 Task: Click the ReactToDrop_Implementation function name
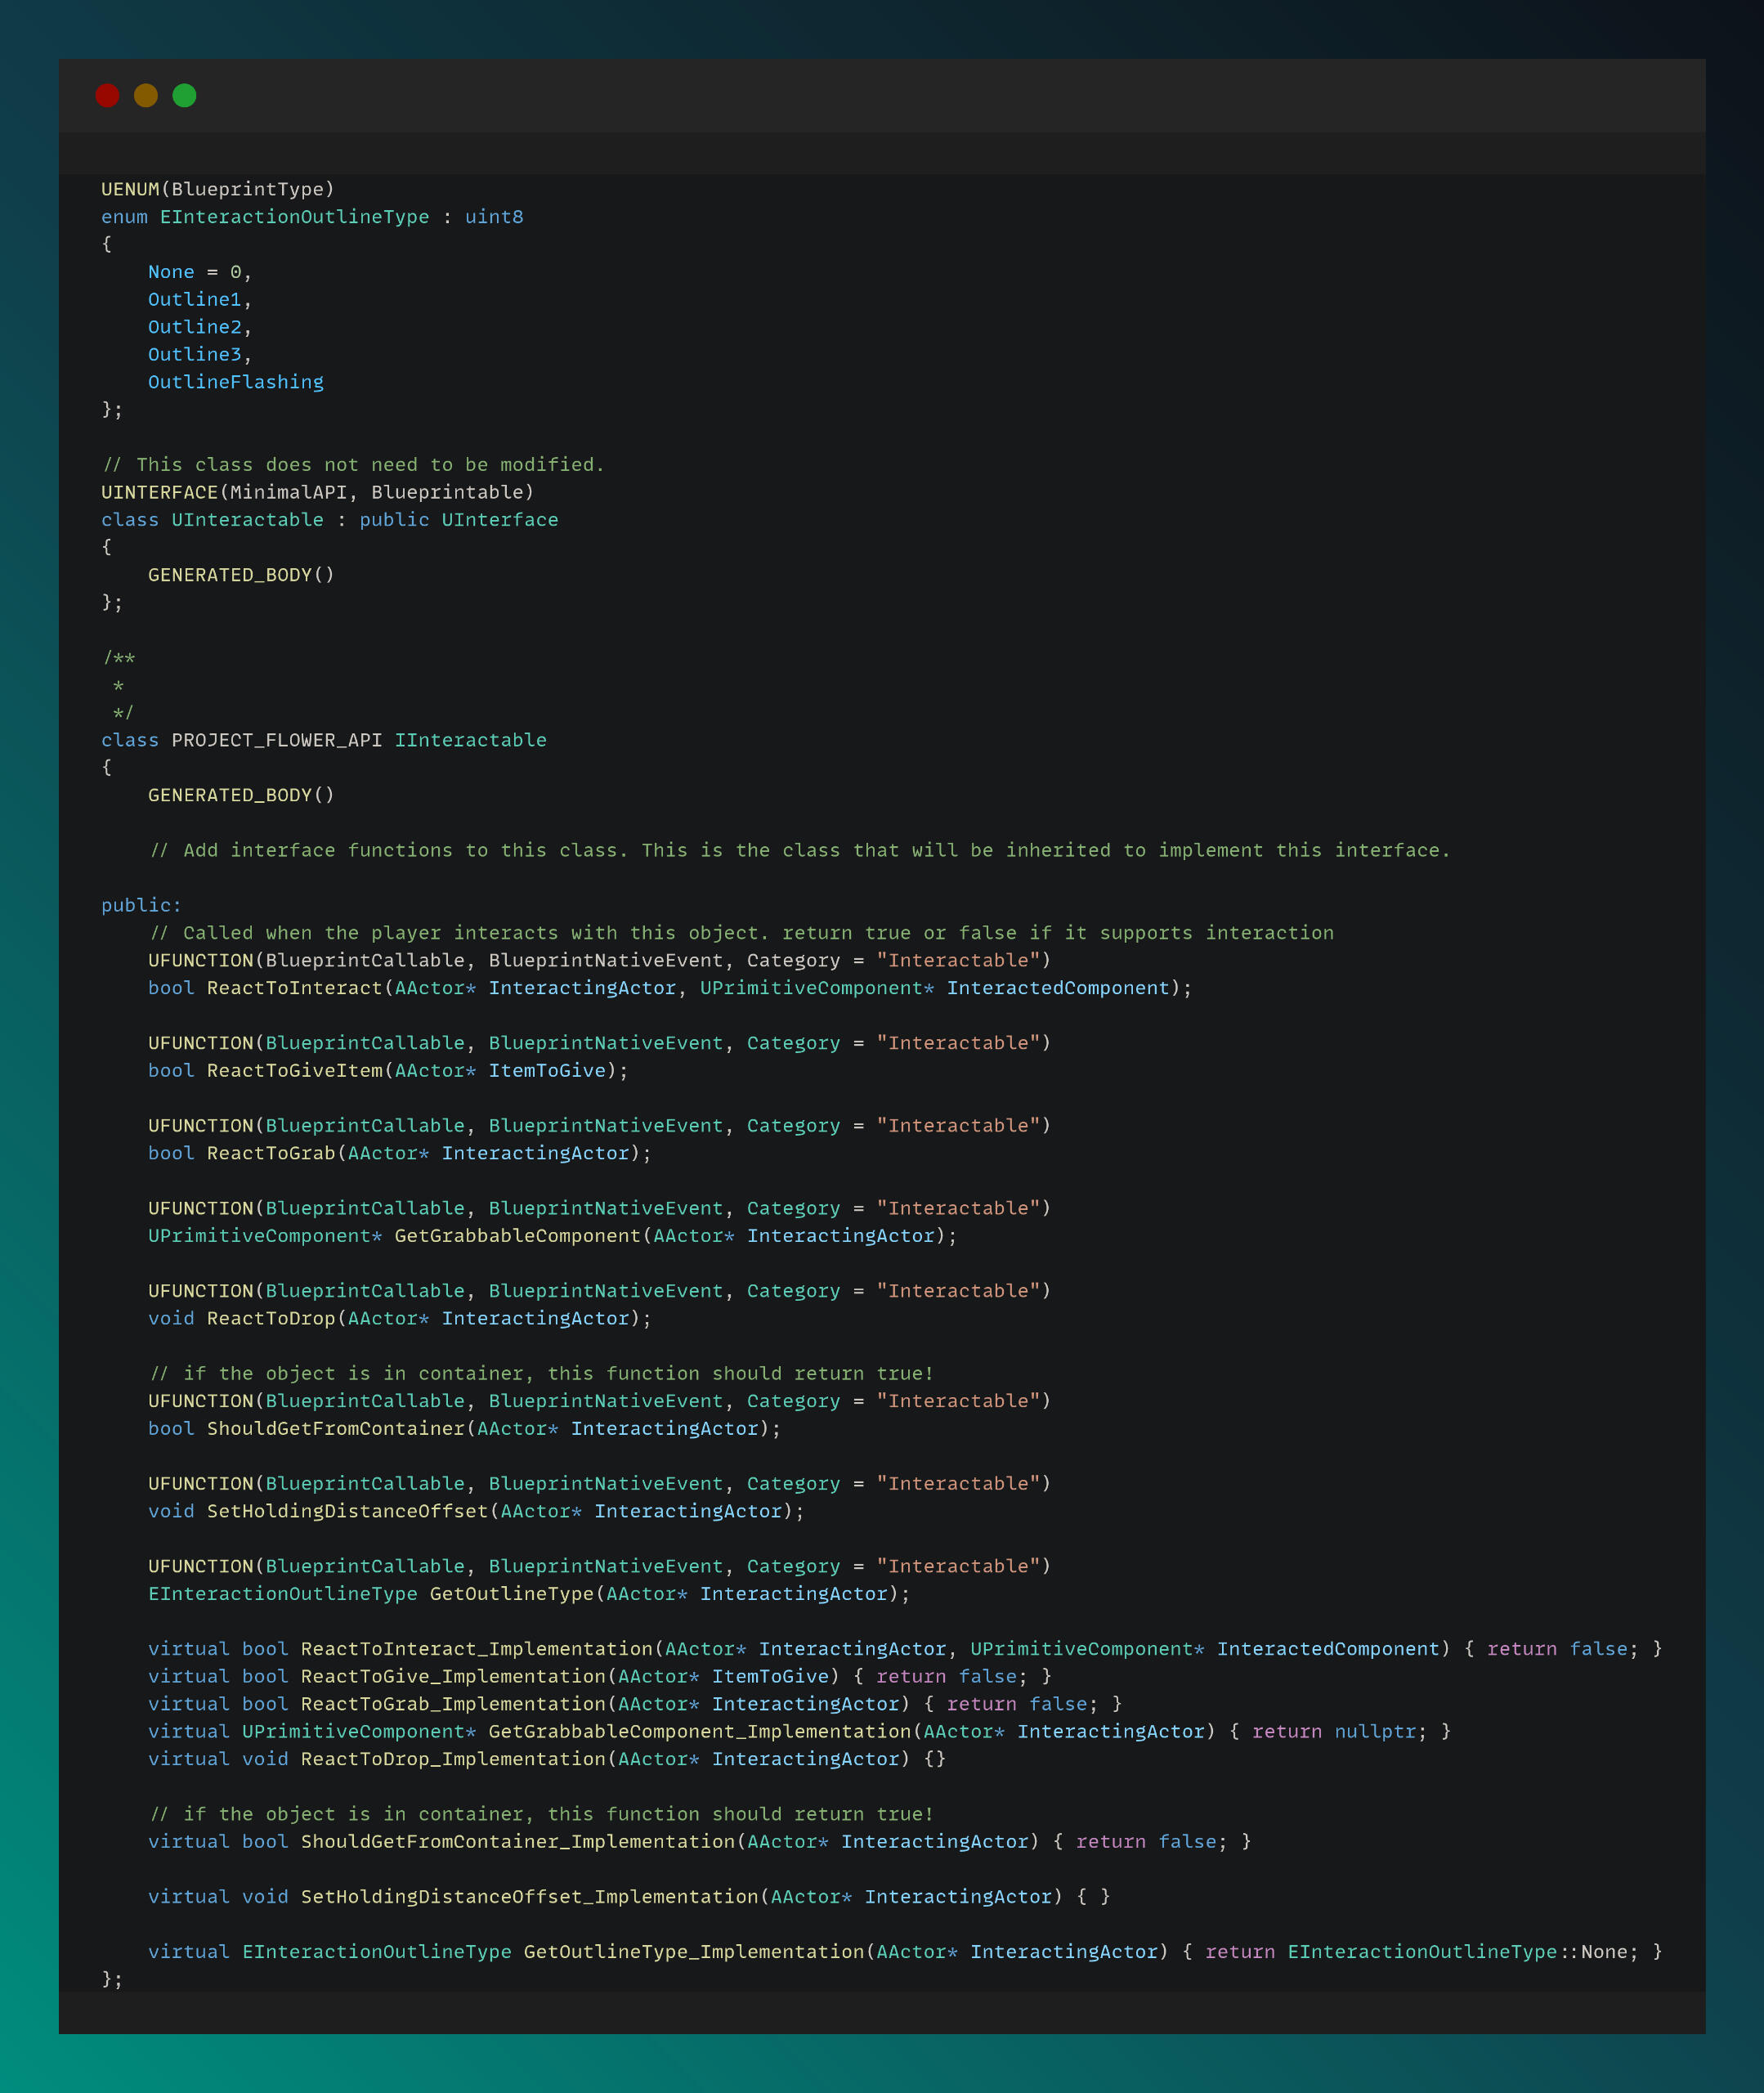tap(453, 1758)
